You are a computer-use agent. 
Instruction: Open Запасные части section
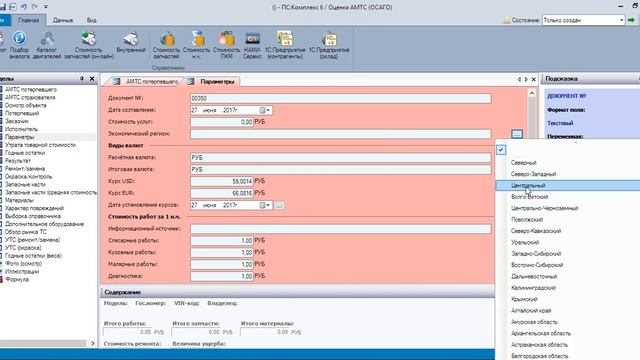click(25, 184)
